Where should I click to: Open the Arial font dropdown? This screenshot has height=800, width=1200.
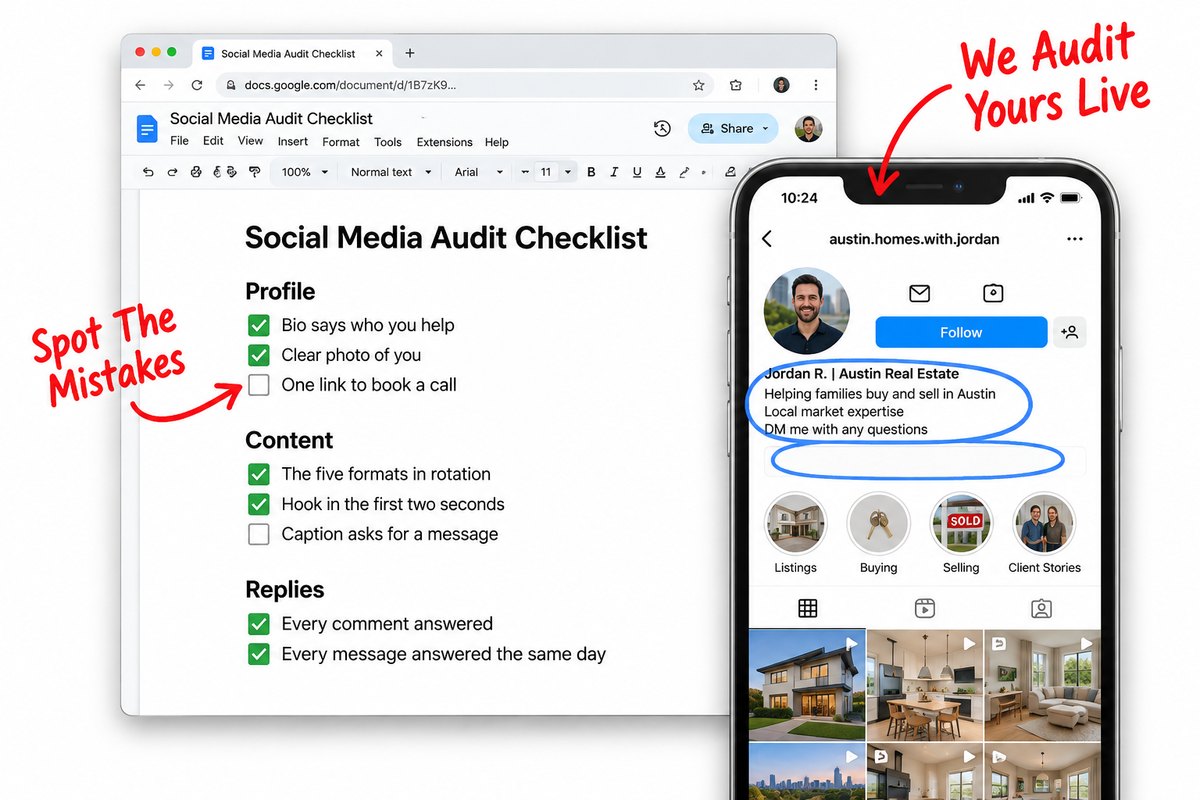(x=479, y=172)
